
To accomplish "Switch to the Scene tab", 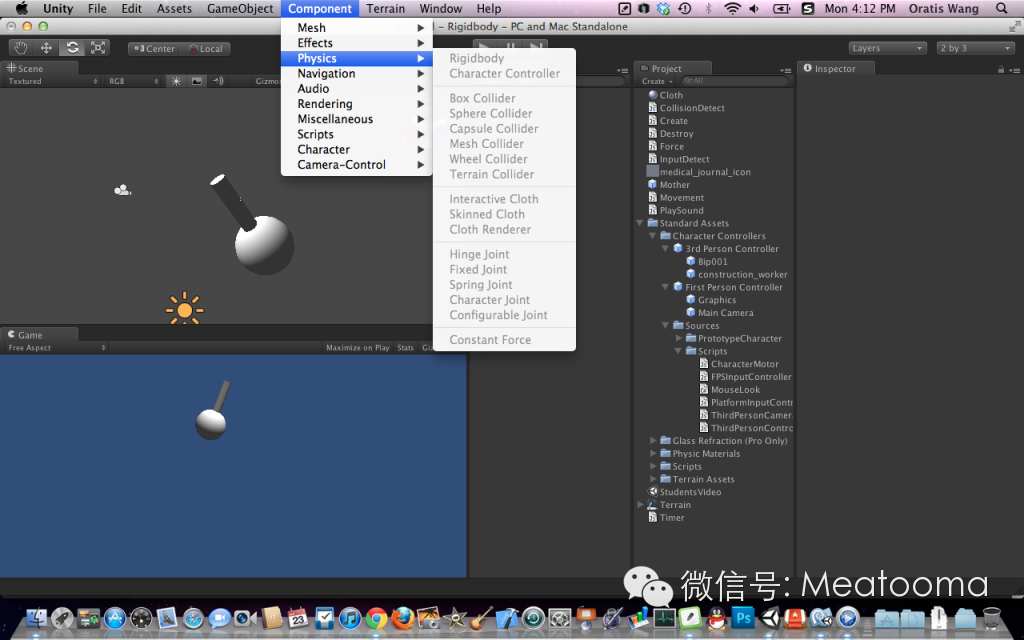I will (39, 69).
